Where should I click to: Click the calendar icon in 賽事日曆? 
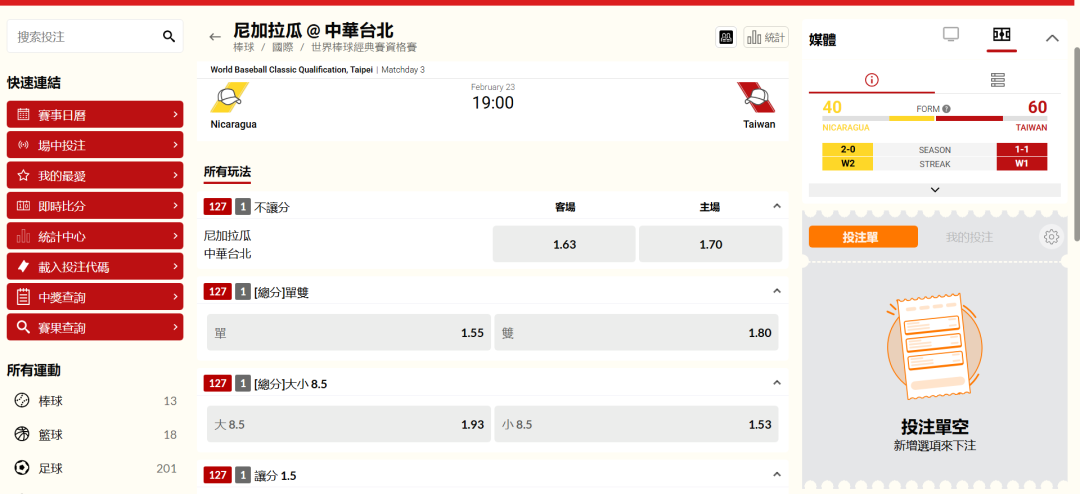(23, 115)
